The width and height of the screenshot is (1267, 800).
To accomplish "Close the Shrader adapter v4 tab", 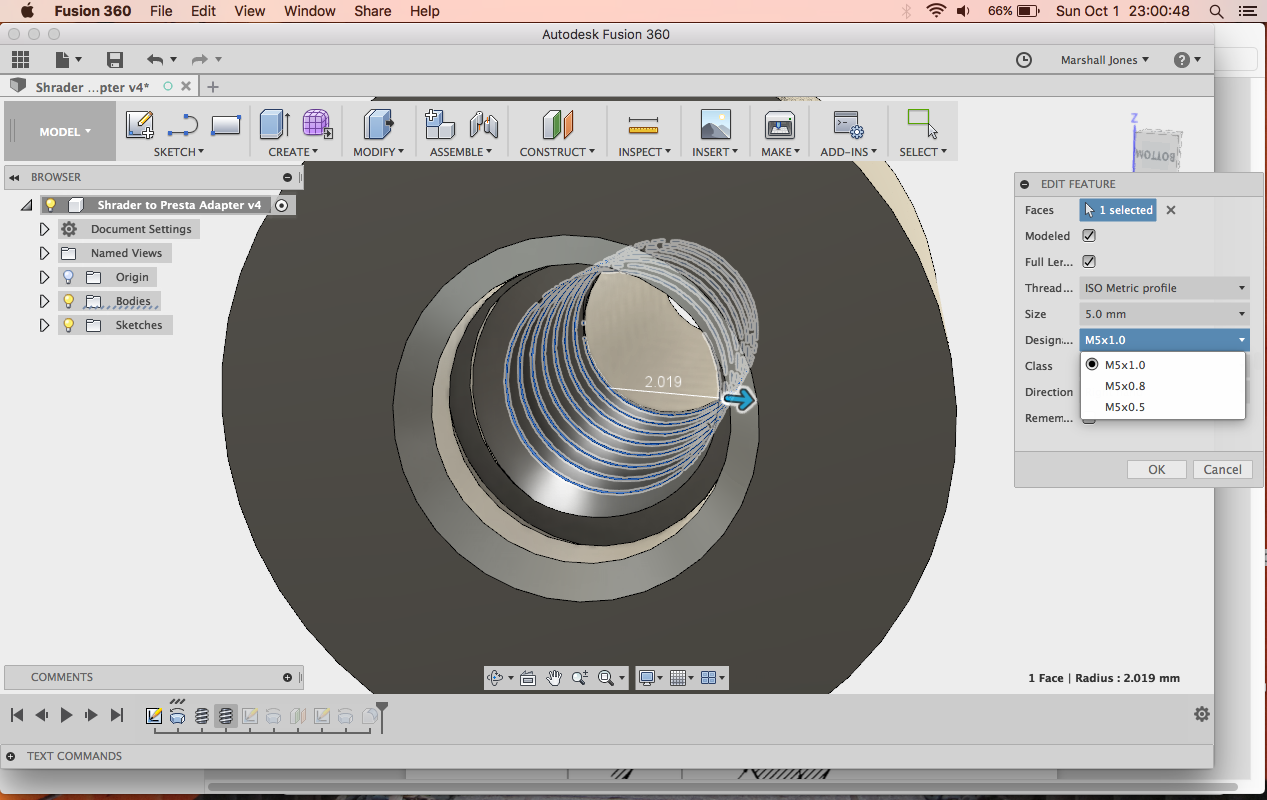I will tap(185, 87).
